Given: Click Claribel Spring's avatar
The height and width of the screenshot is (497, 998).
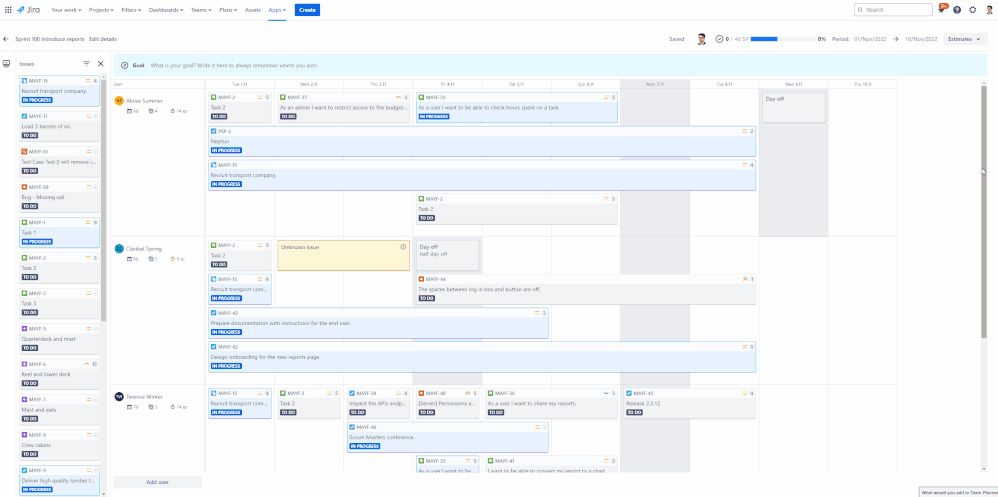Looking at the screenshot, I should [x=119, y=249].
